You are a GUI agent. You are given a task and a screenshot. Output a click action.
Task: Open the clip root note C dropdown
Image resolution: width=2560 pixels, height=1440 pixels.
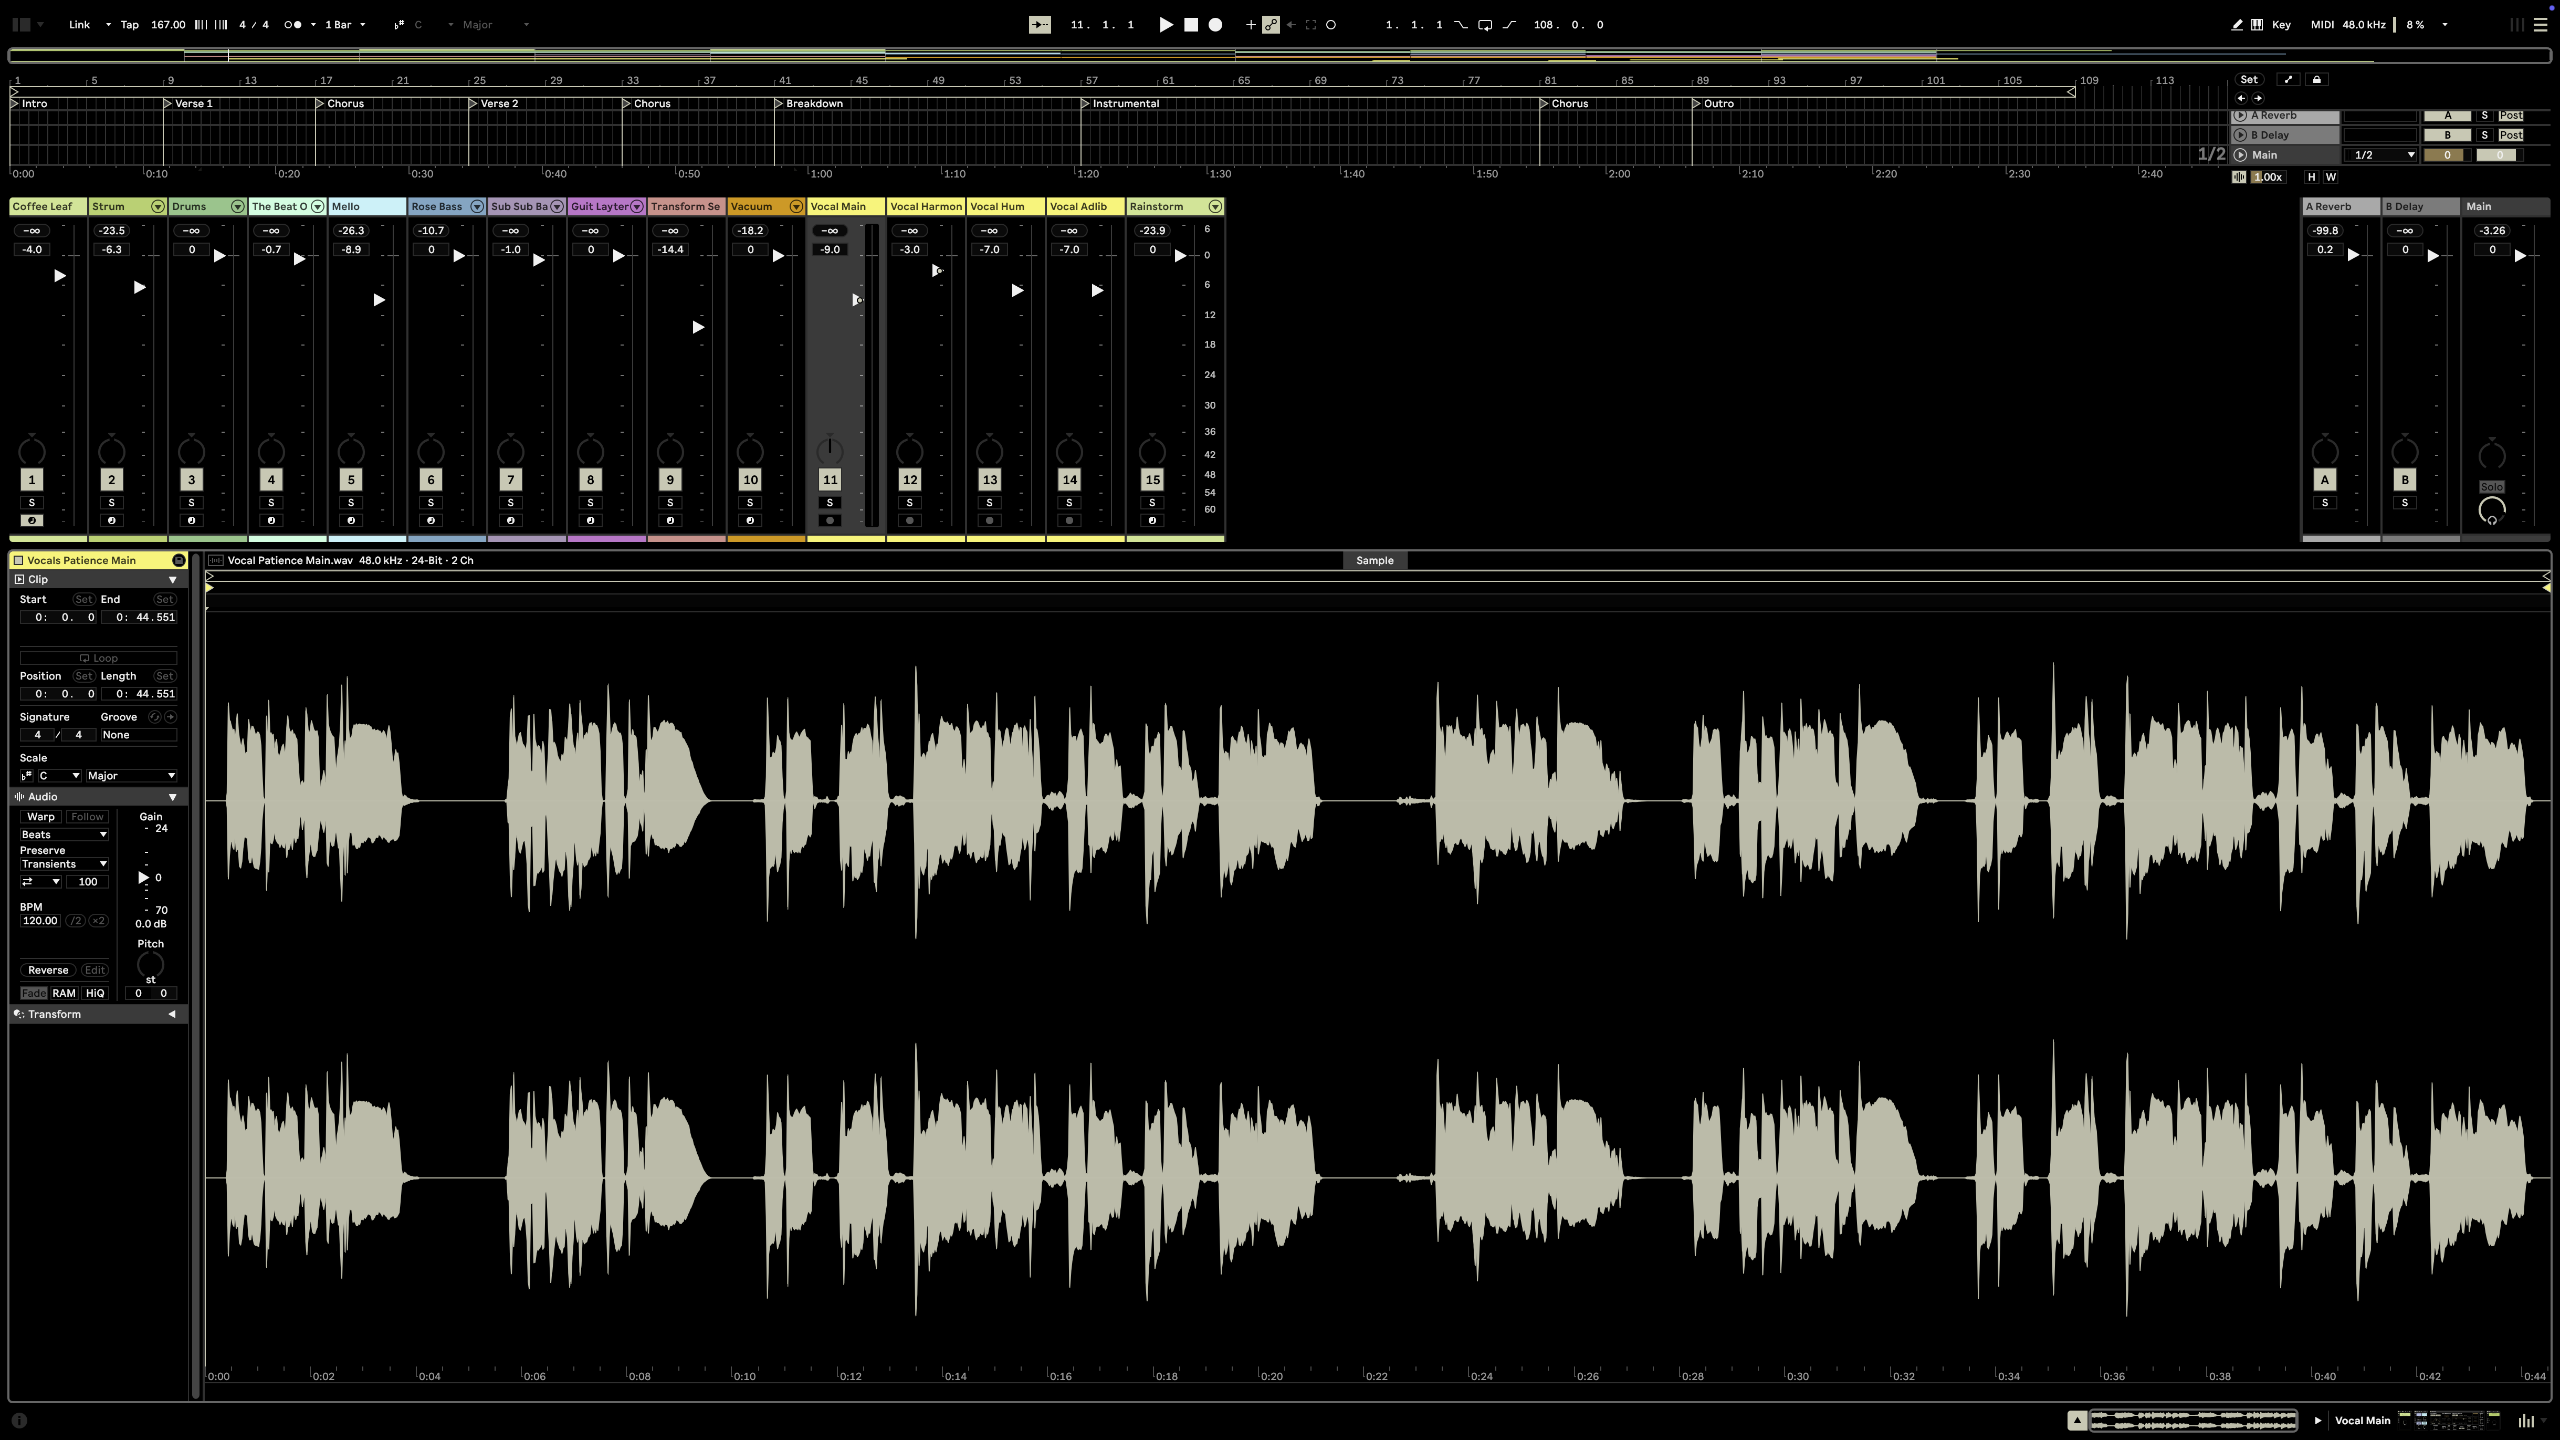tap(59, 776)
